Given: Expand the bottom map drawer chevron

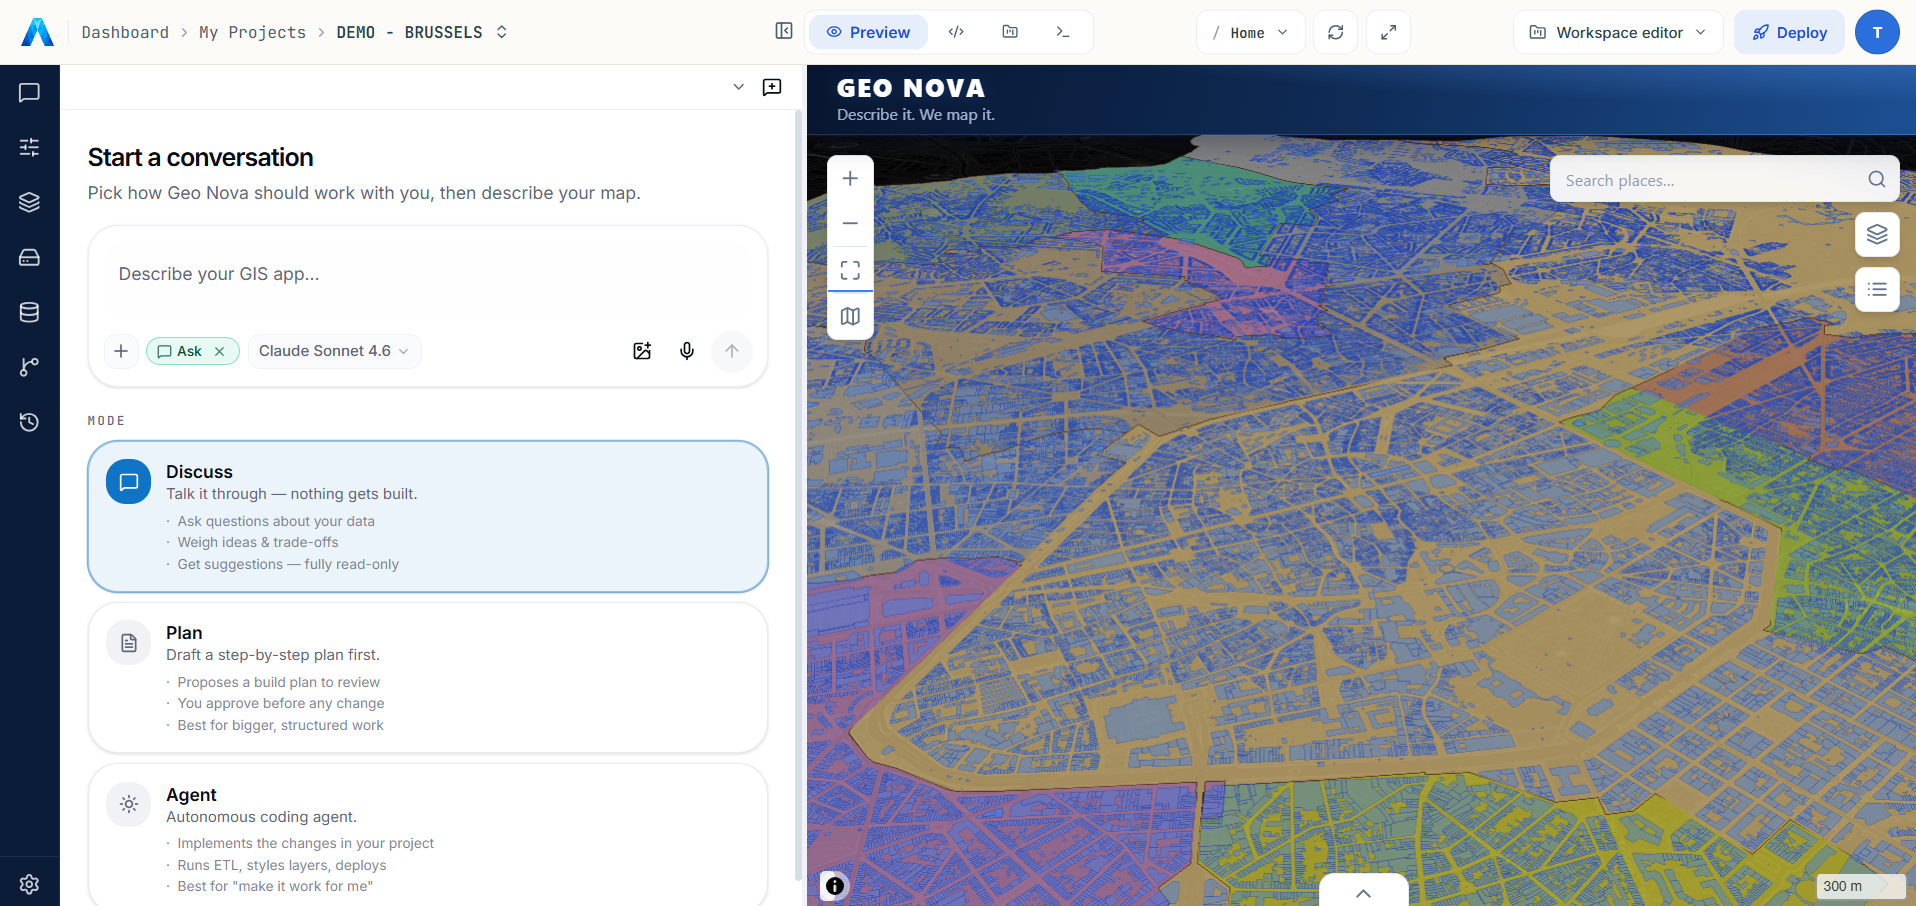Looking at the screenshot, I should coord(1363,892).
